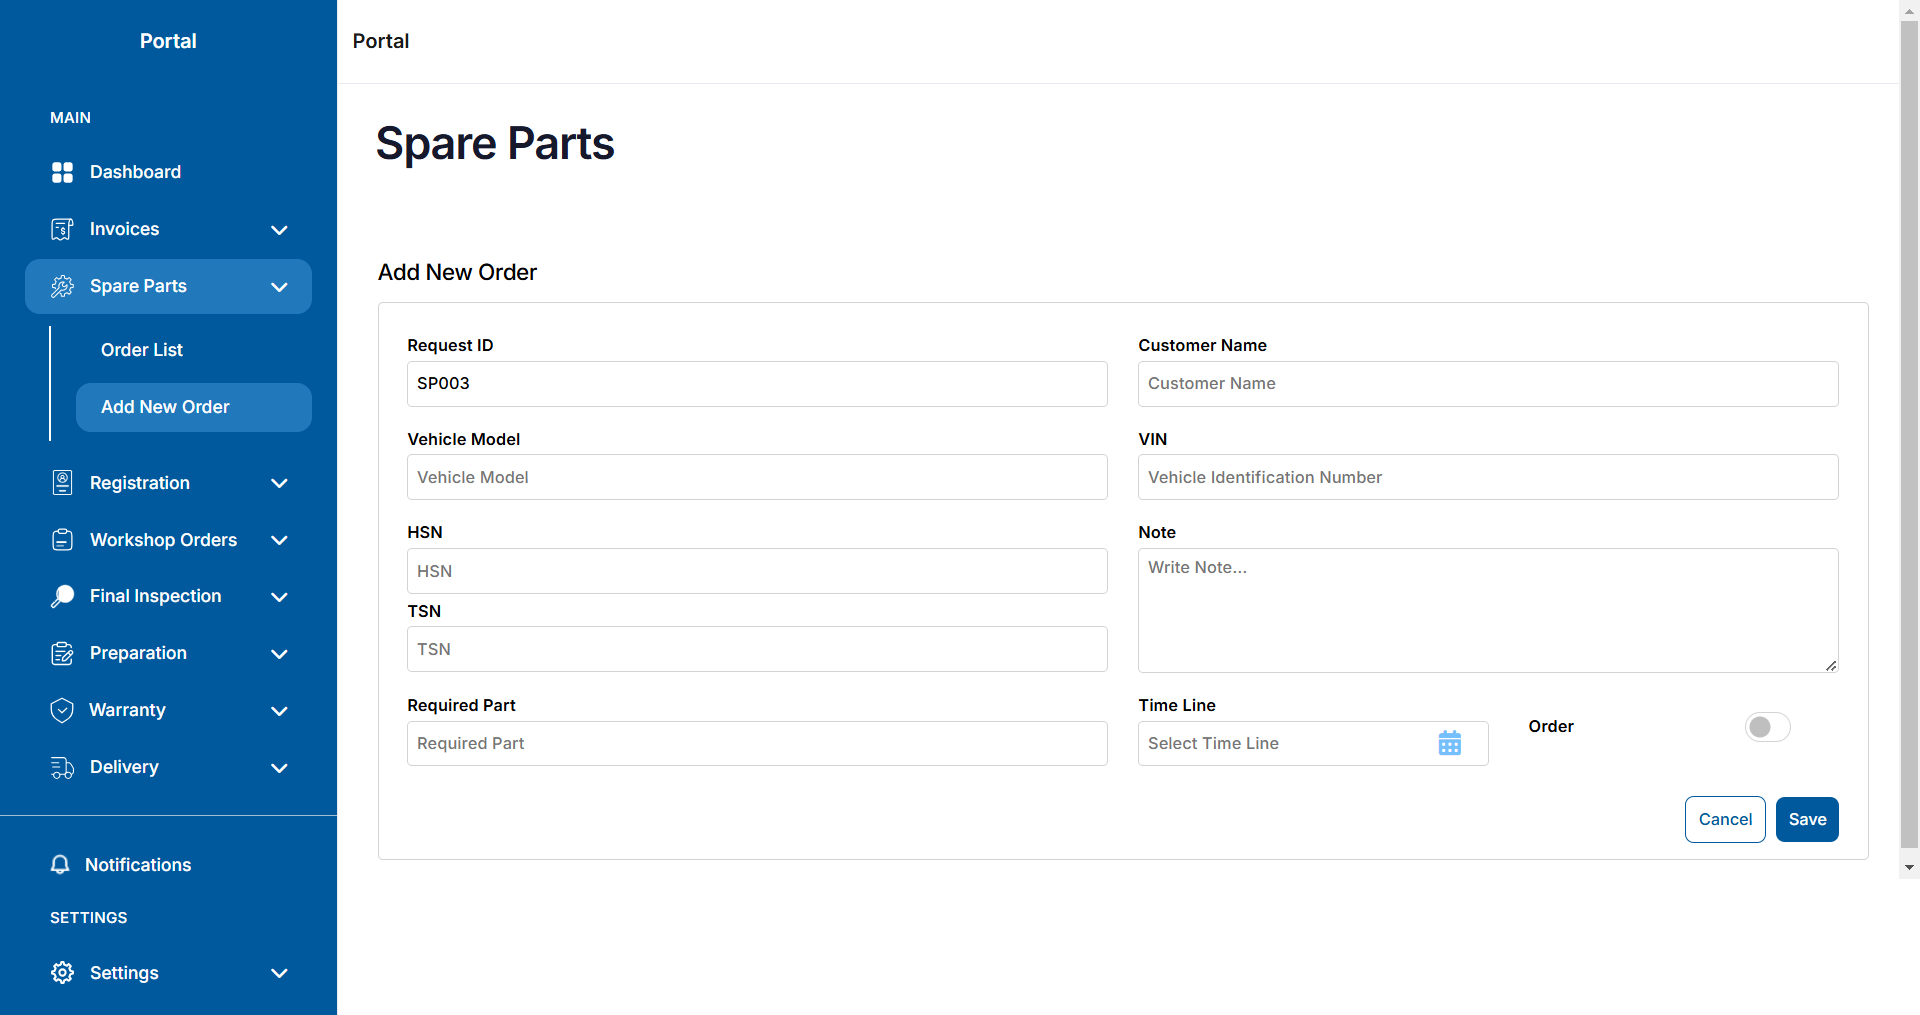Click the Warranty shield icon
Screen dimensions: 1920x1015
[62, 710]
